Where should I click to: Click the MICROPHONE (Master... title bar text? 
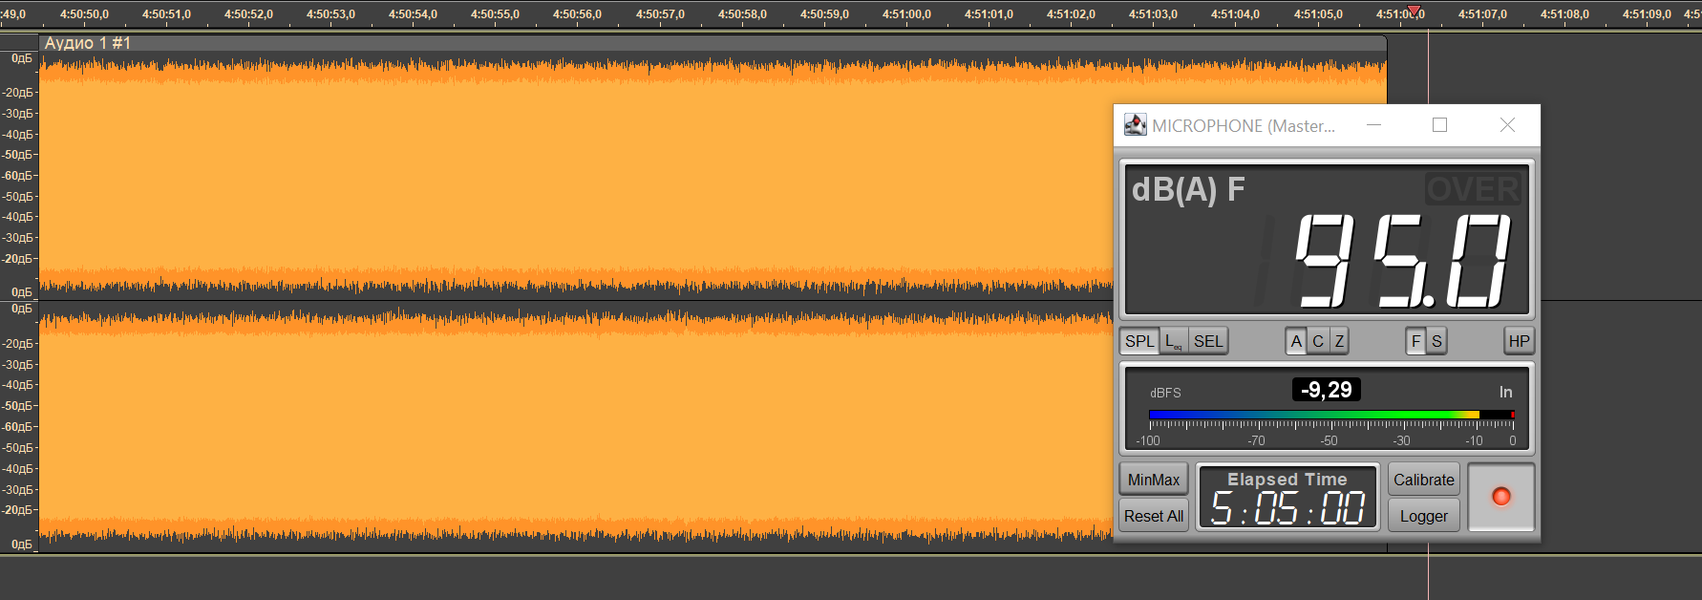coord(1243,126)
